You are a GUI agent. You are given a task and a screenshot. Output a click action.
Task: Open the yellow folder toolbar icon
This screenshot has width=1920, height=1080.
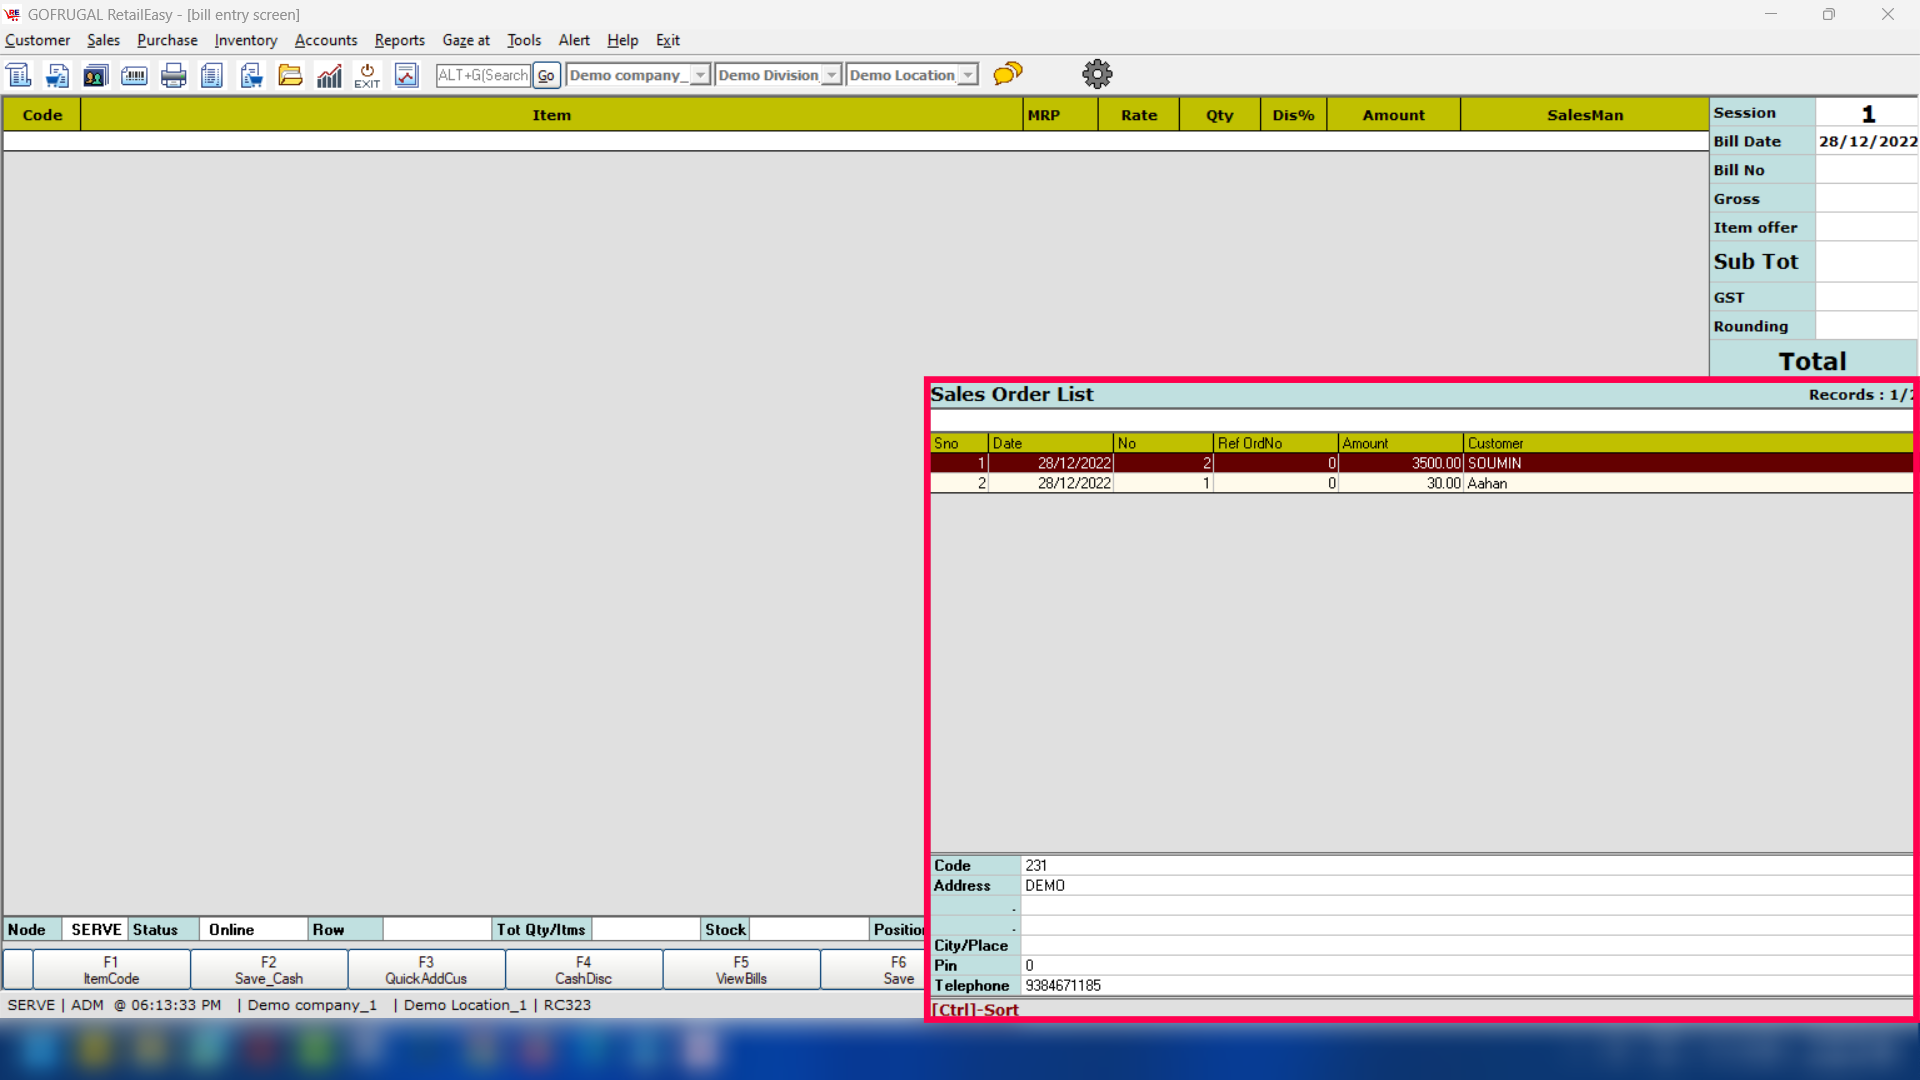click(290, 75)
